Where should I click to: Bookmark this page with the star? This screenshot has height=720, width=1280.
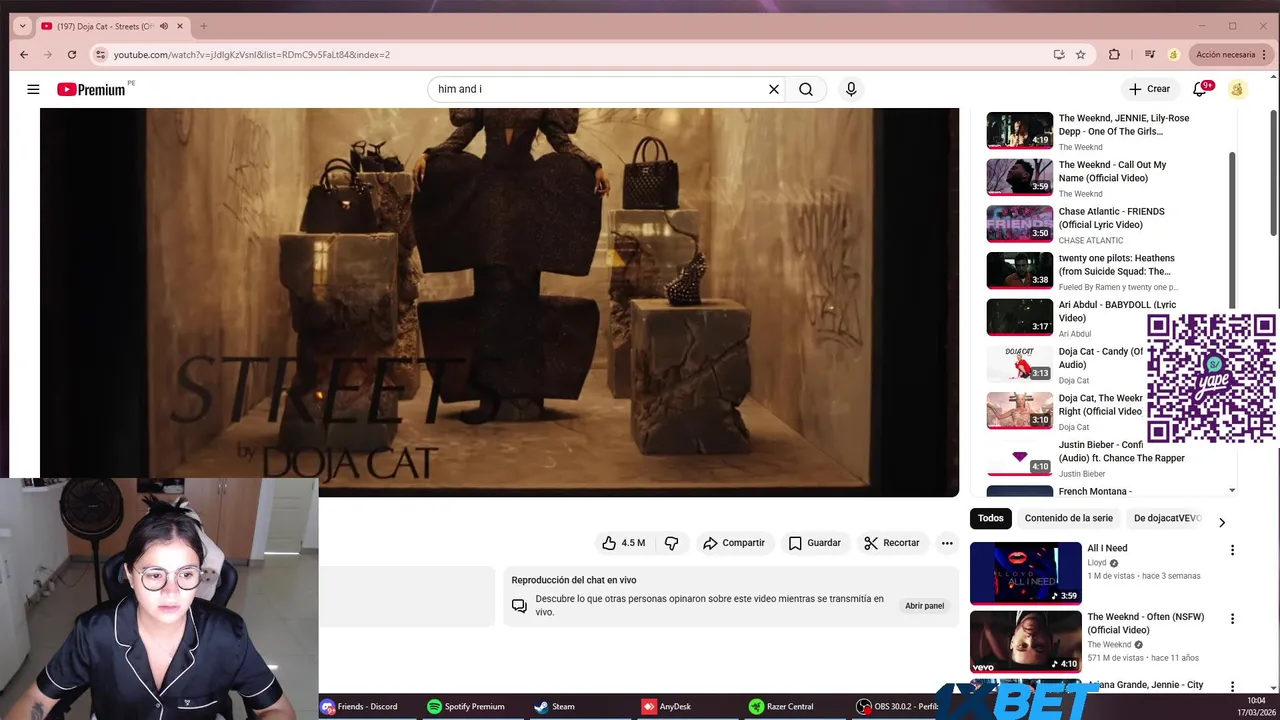point(1081,55)
